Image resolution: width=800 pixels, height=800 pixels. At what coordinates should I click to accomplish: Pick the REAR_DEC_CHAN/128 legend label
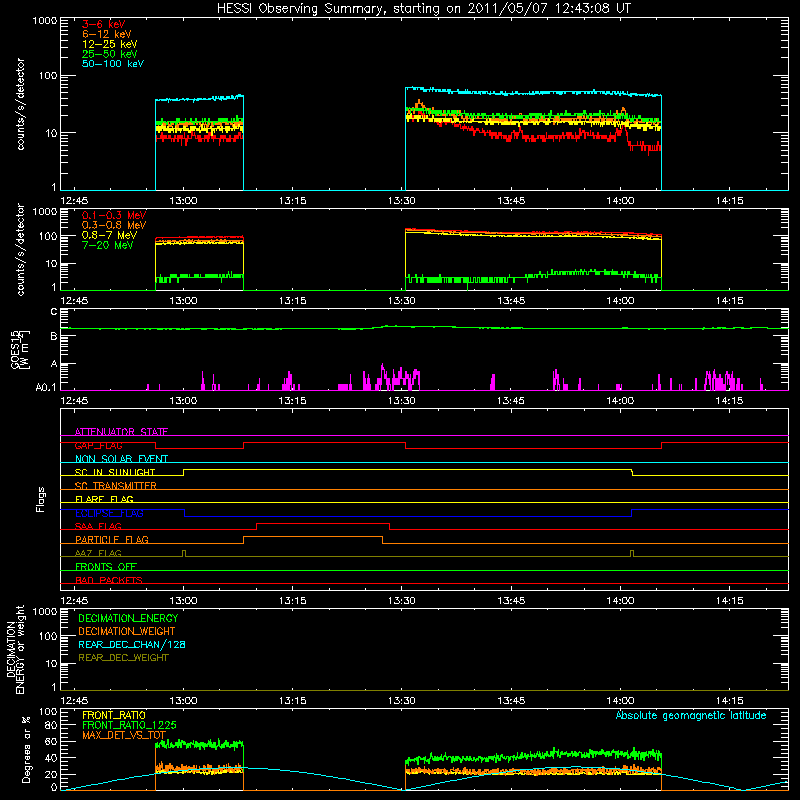132,644
